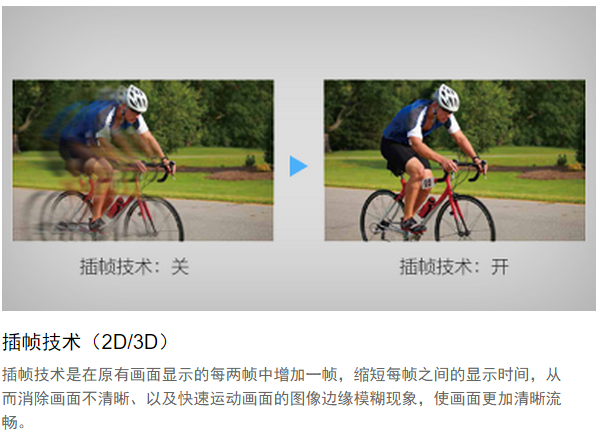Click the white helmet in the sharp photo
The width and height of the screenshot is (600, 433).
pyautogui.click(x=447, y=98)
